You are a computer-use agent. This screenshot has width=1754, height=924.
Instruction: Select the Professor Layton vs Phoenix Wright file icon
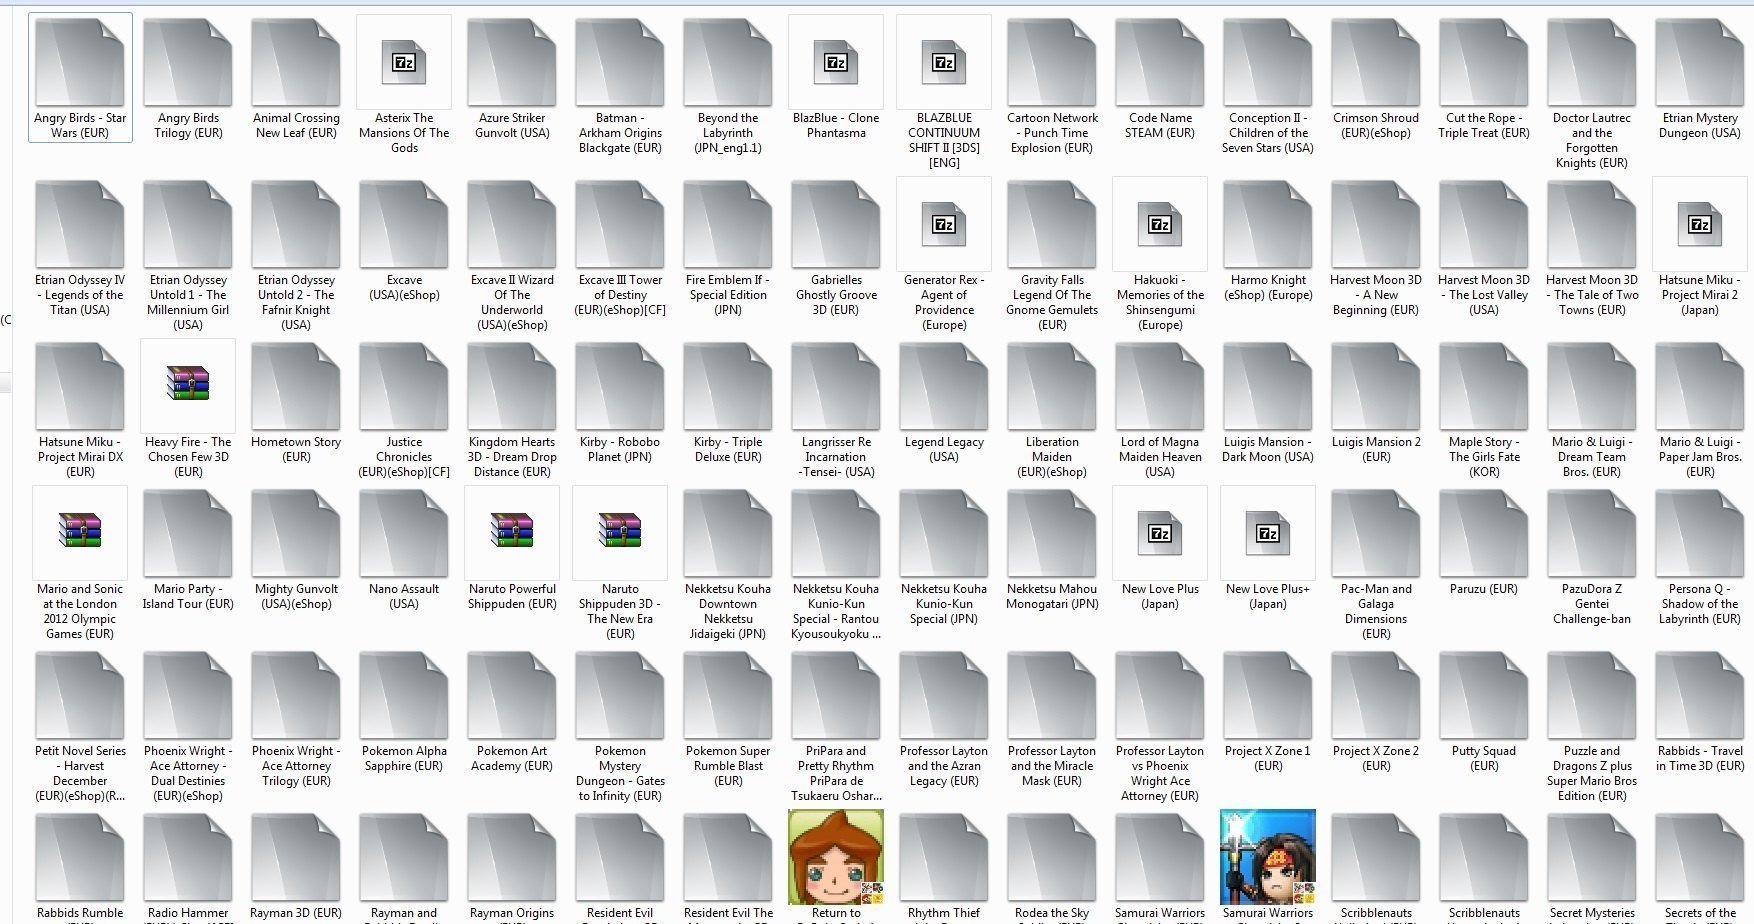(1160, 695)
